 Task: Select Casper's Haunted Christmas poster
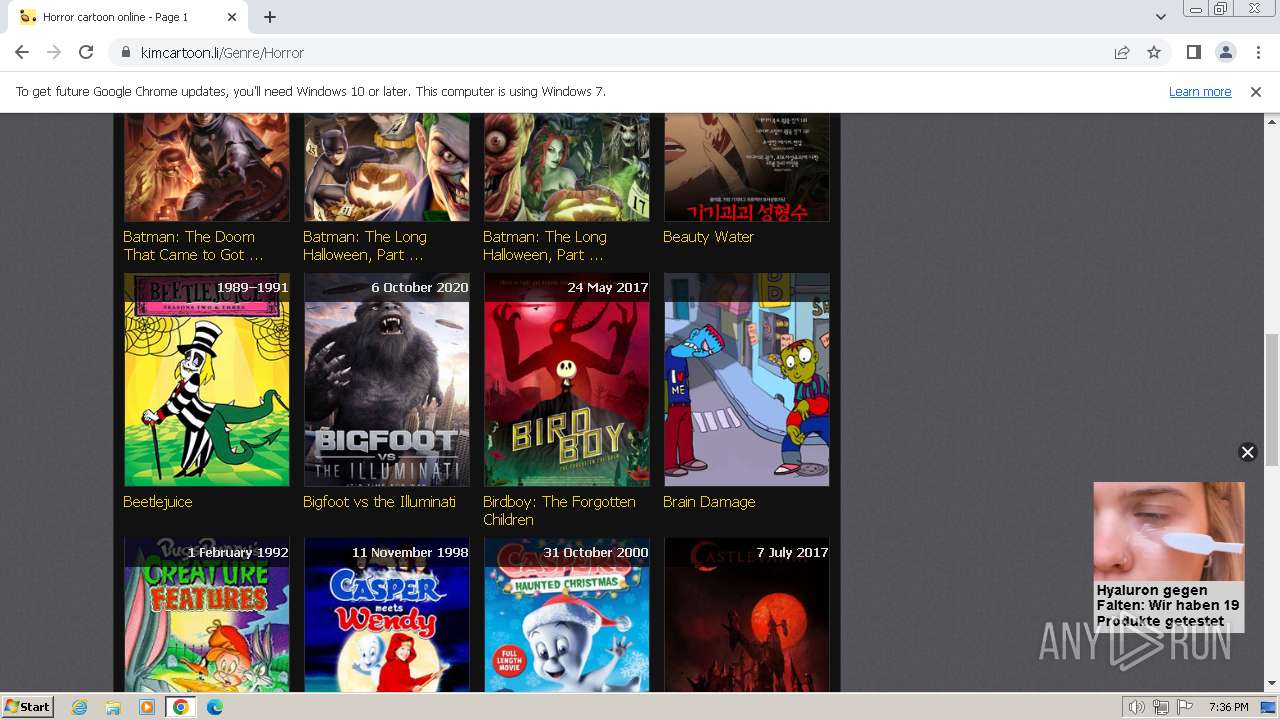(x=567, y=615)
